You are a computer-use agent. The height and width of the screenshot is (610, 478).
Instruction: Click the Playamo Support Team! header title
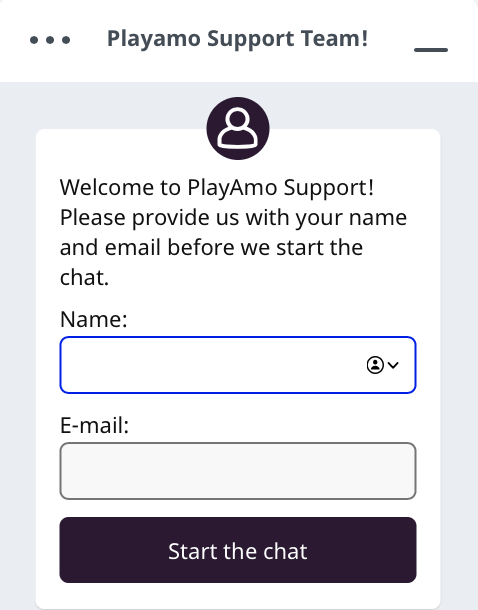click(x=237, y=39)
